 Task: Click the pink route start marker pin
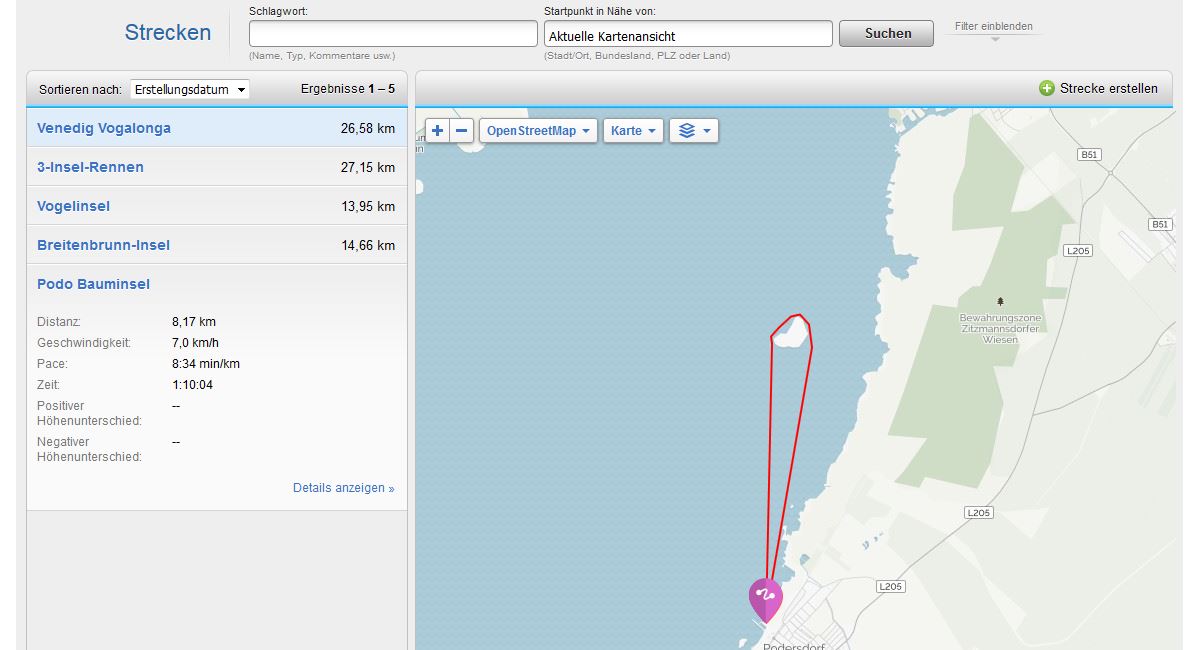pos(765,597)
